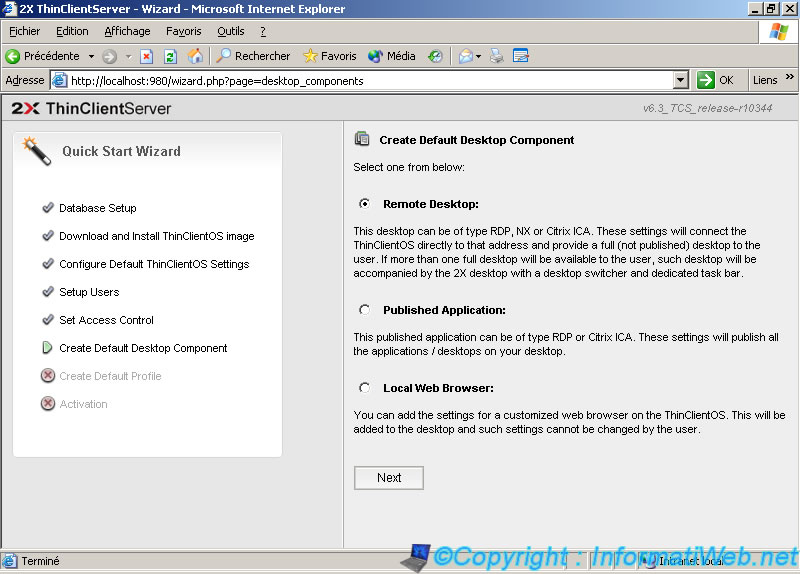The width and height of the screenshot is (800, 574).
Task: Expand the address bar dropdown
Action: coord(681,80)
